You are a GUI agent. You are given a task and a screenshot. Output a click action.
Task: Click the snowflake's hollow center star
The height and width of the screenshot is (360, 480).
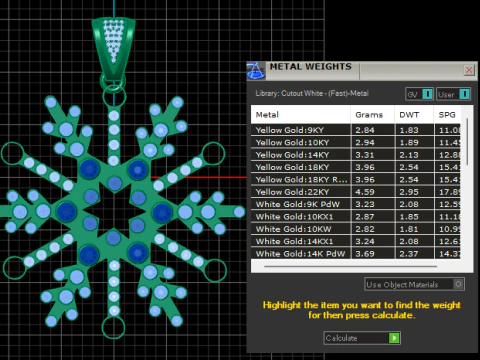tap(114, 210)
